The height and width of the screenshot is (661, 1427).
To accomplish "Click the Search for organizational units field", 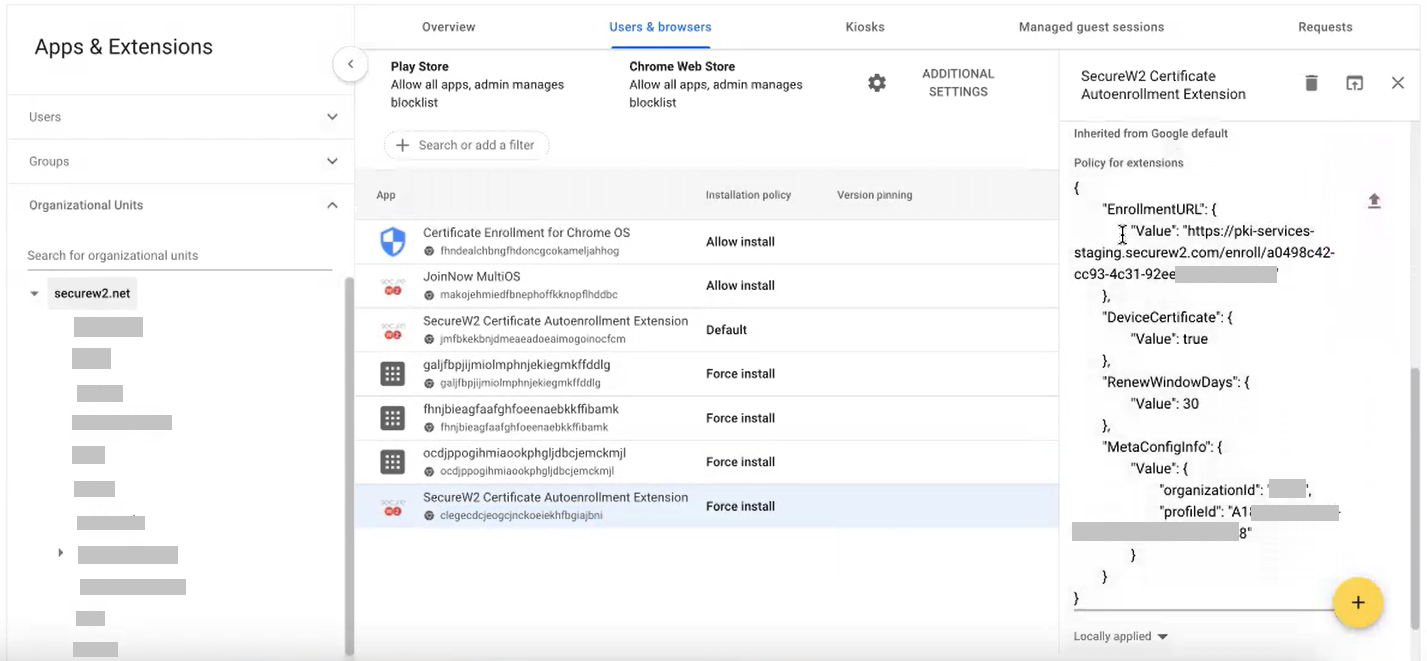I will tap(178, 255).
